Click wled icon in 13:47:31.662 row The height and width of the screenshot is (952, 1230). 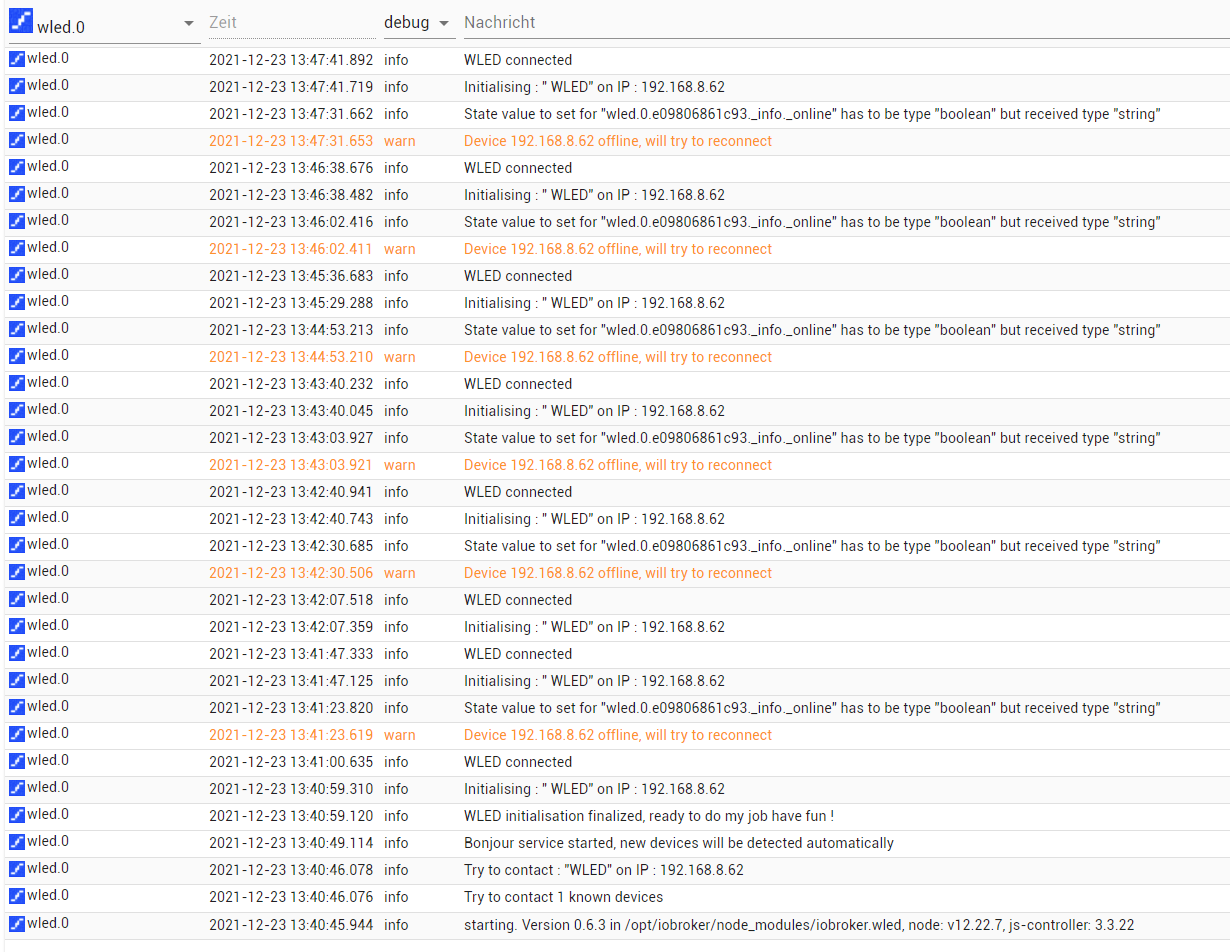(x=17, y=113)
